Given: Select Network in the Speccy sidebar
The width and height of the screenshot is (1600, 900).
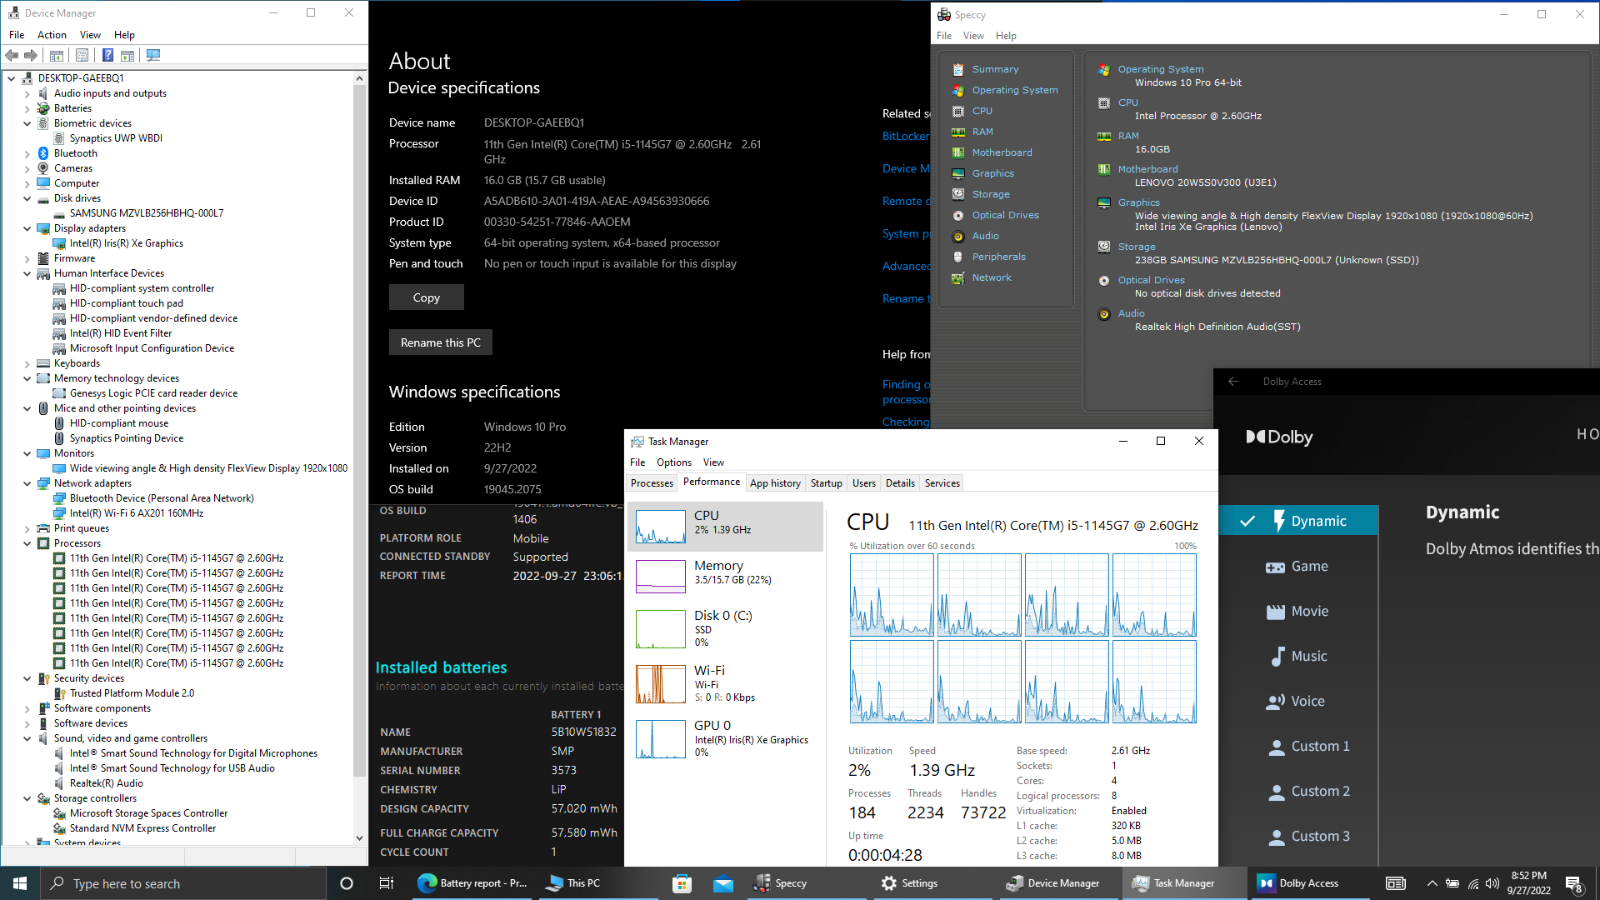Looking at the screenshot, I should 991,278.
